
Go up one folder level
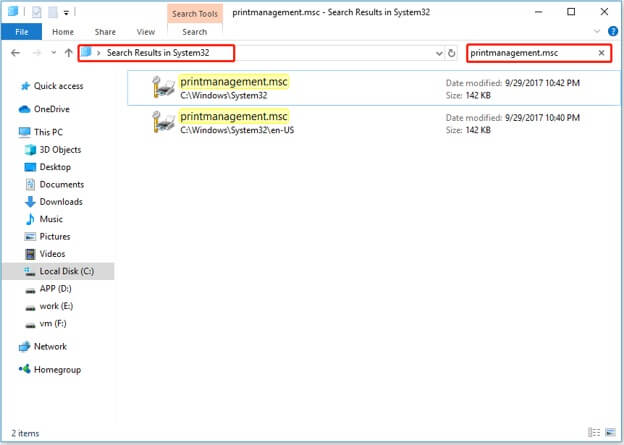click(x=68, y=53)
